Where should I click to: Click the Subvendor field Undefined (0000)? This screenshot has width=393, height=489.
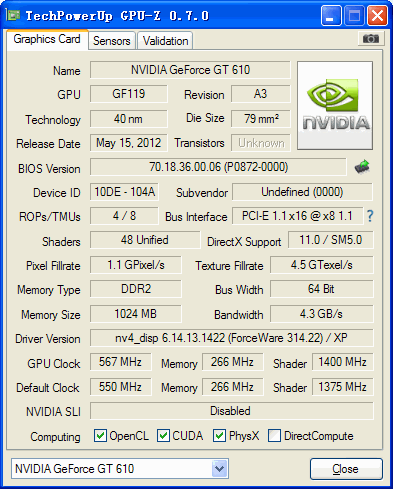tap(302, 192)
